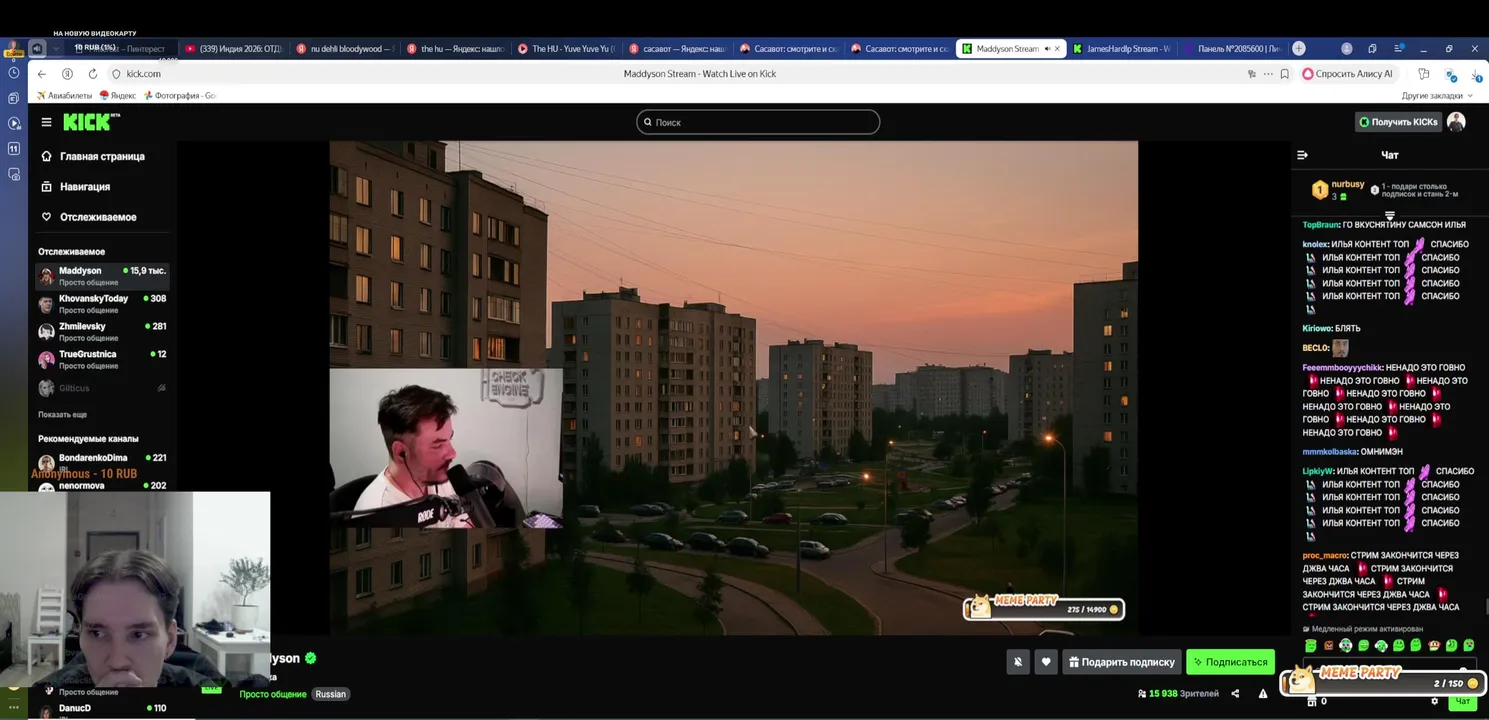Open Zhmilevsky channel in followed list
Image resolution: width=1489 pixels, height=720 pixels.
tap(102, 332)
